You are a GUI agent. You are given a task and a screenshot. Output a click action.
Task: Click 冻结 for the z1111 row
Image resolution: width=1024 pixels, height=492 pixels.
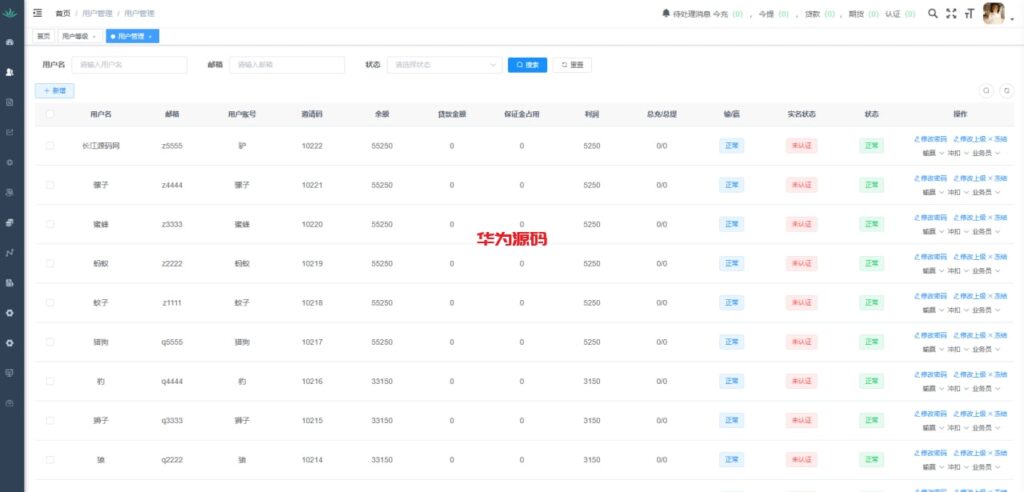click(998, 295)
